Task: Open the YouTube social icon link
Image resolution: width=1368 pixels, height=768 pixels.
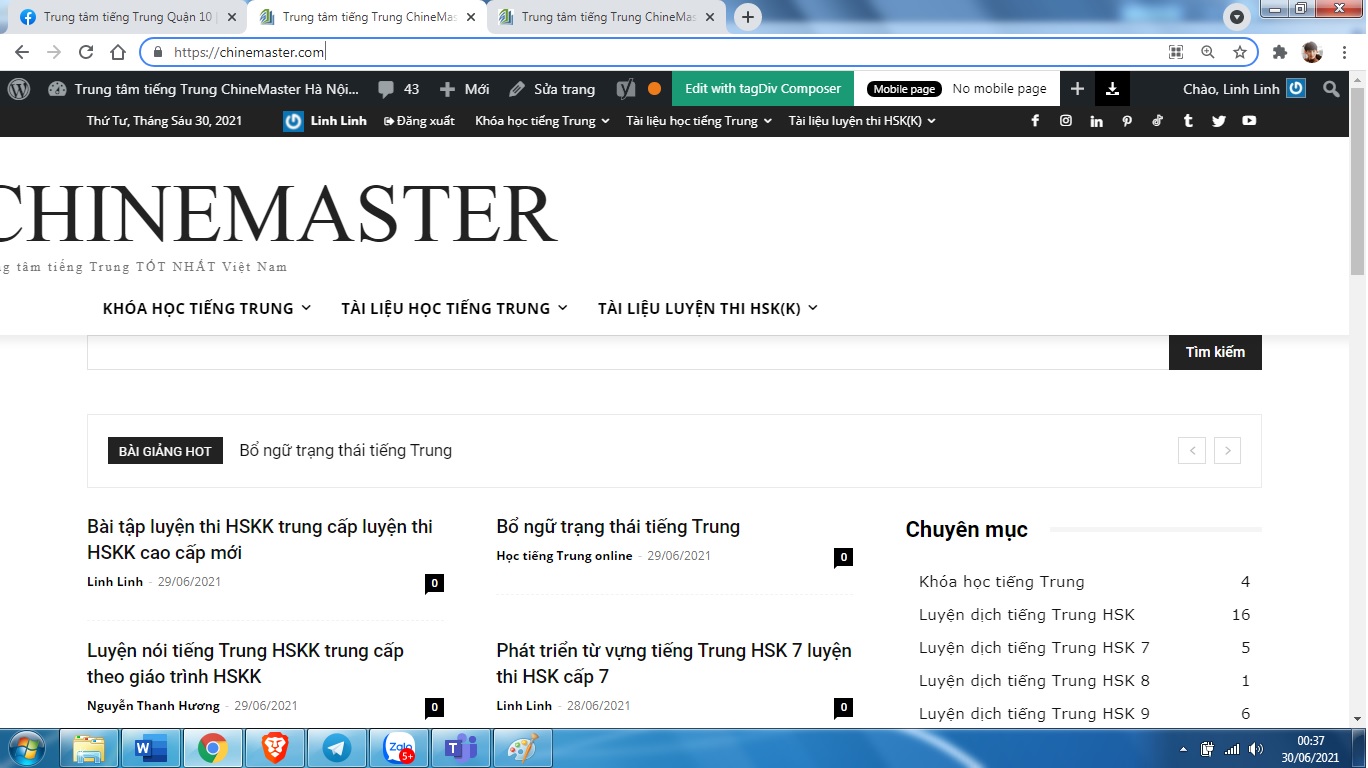Action: pos(1249,121)
